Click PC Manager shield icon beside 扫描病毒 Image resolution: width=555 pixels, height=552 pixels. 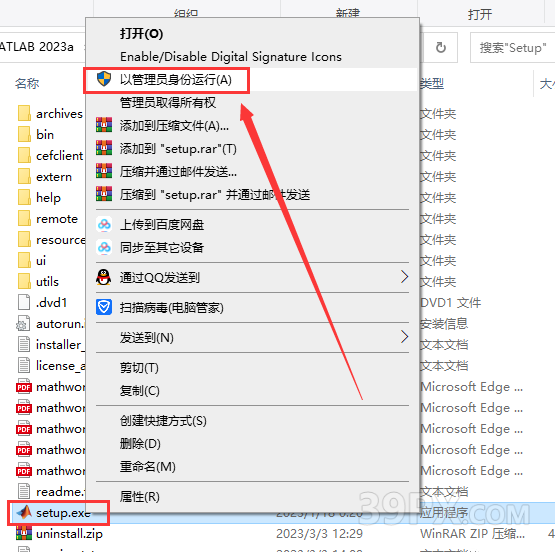[104, 307]
